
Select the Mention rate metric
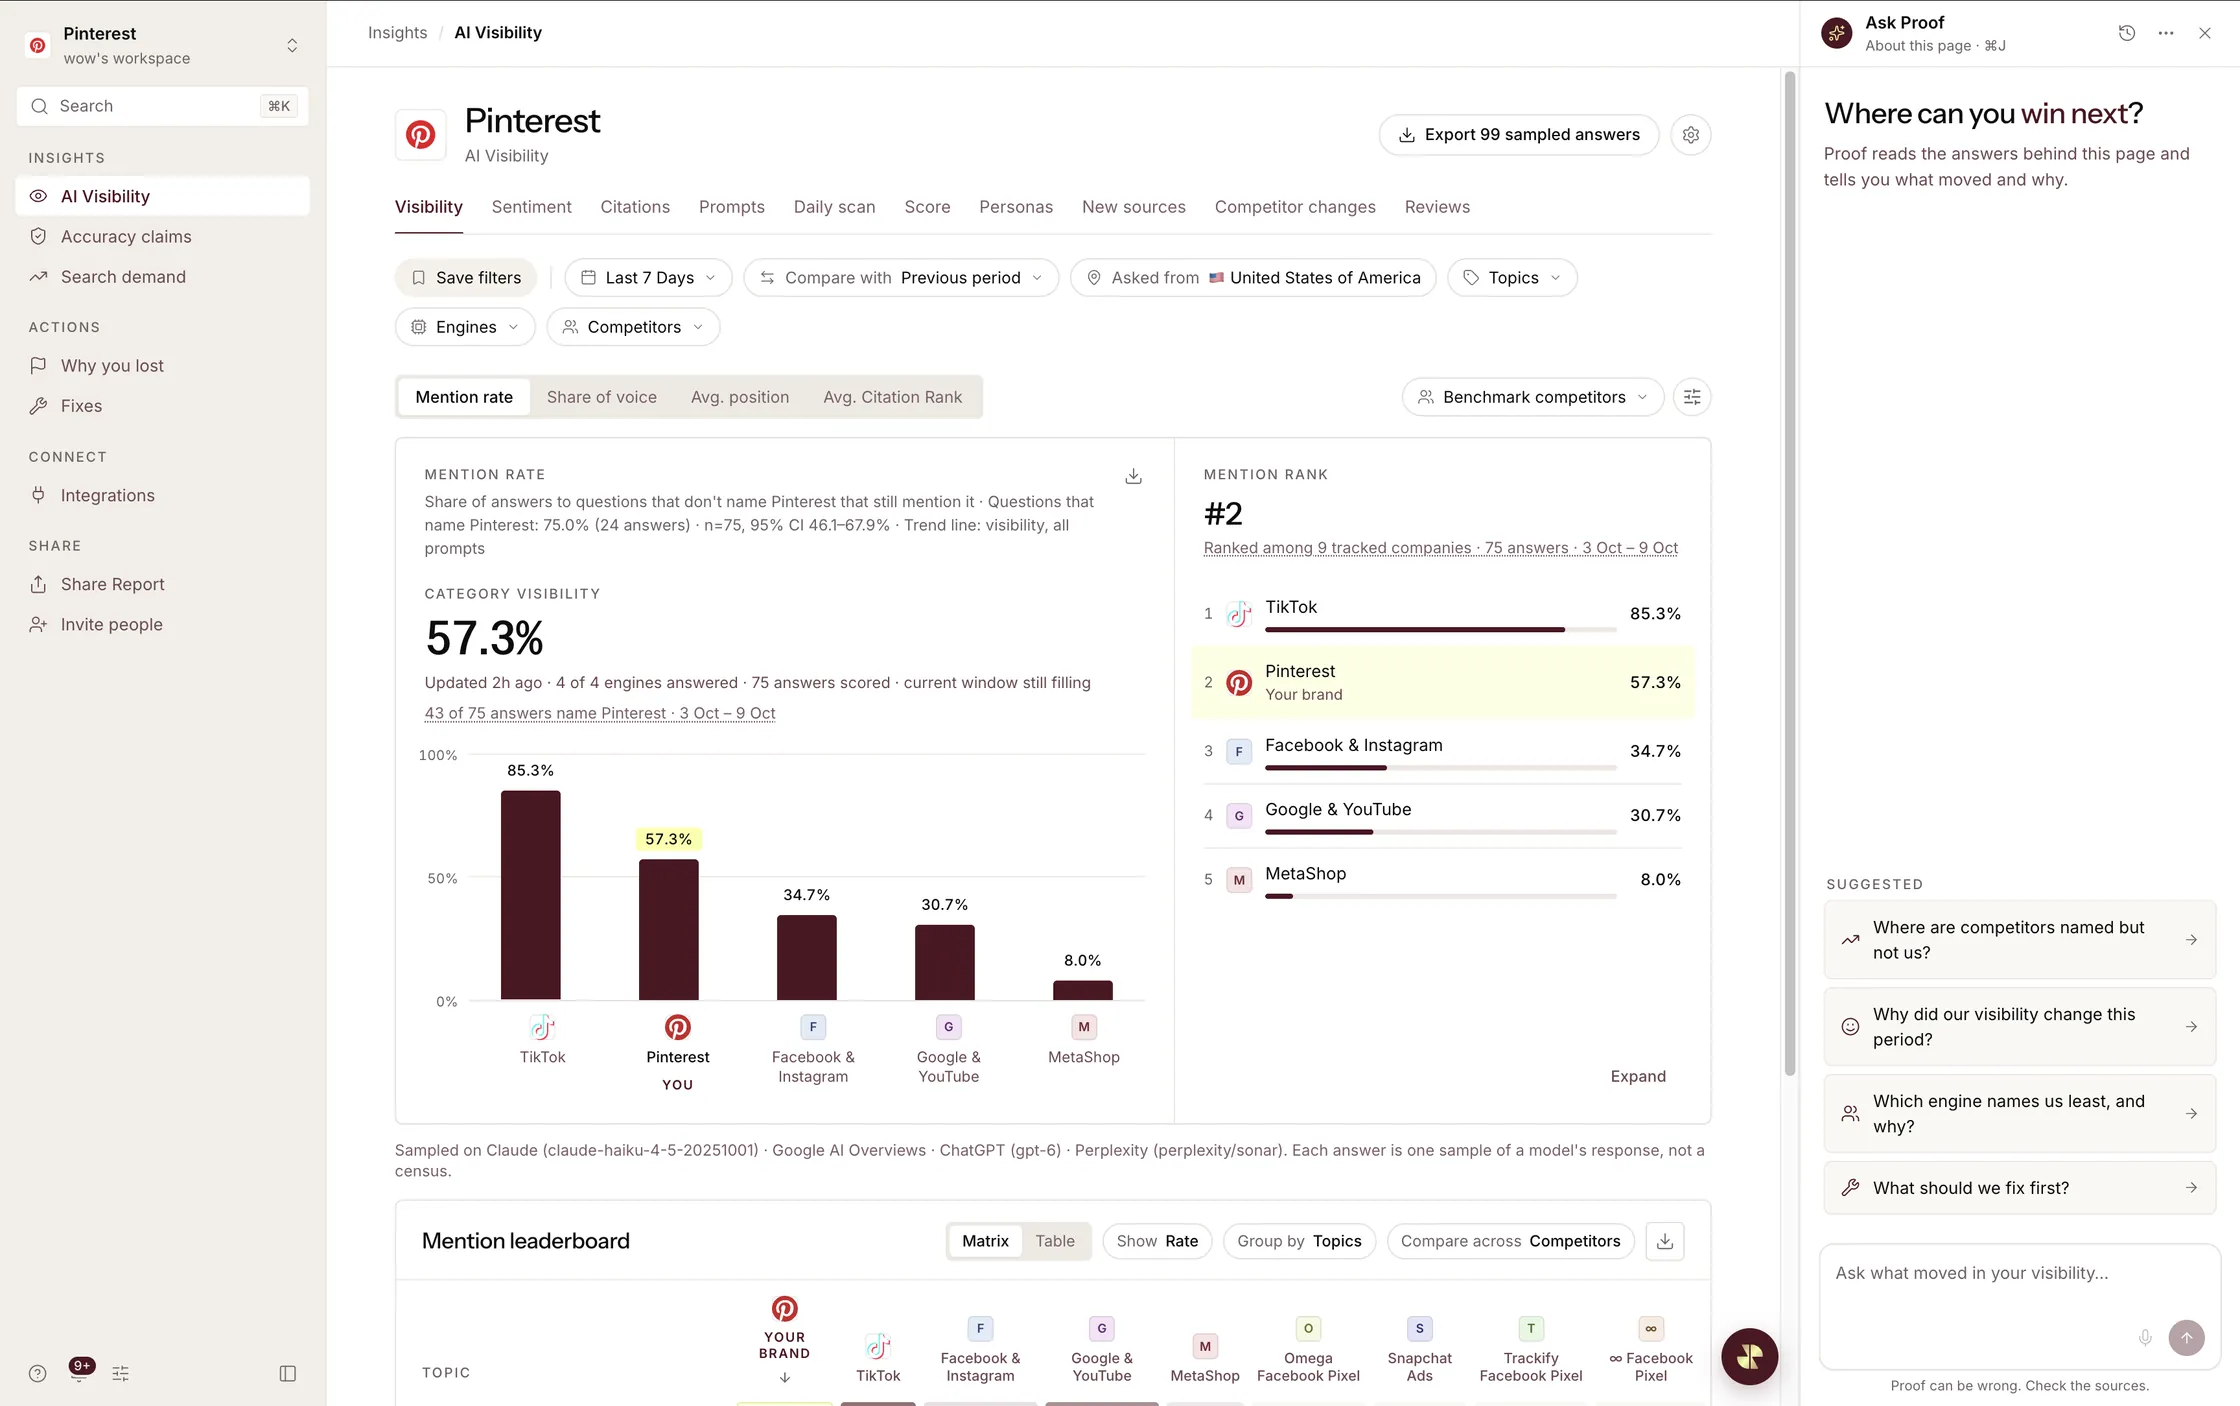coord(464,397)
